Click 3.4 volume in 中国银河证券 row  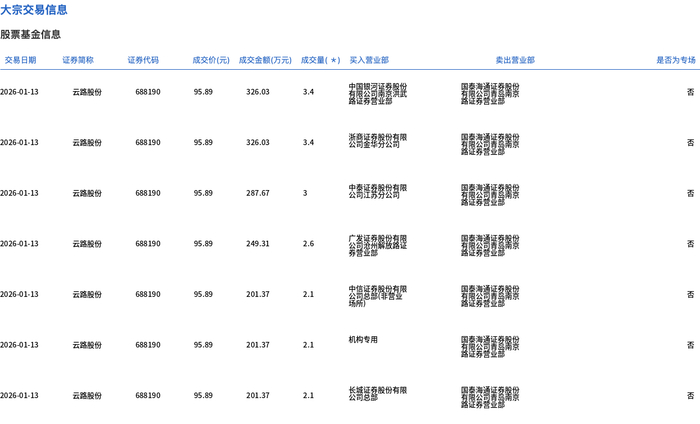point(308,92)
